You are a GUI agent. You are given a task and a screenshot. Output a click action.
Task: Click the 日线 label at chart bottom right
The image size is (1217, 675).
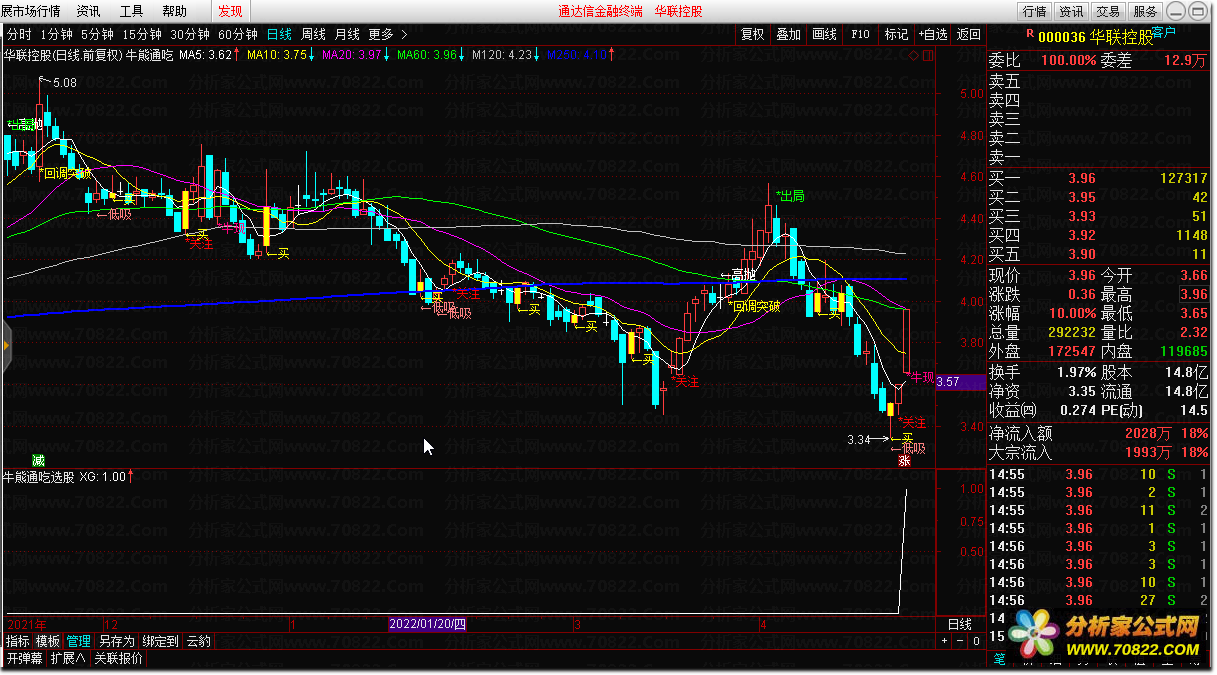pyautogui.click(x=960, y=624)
